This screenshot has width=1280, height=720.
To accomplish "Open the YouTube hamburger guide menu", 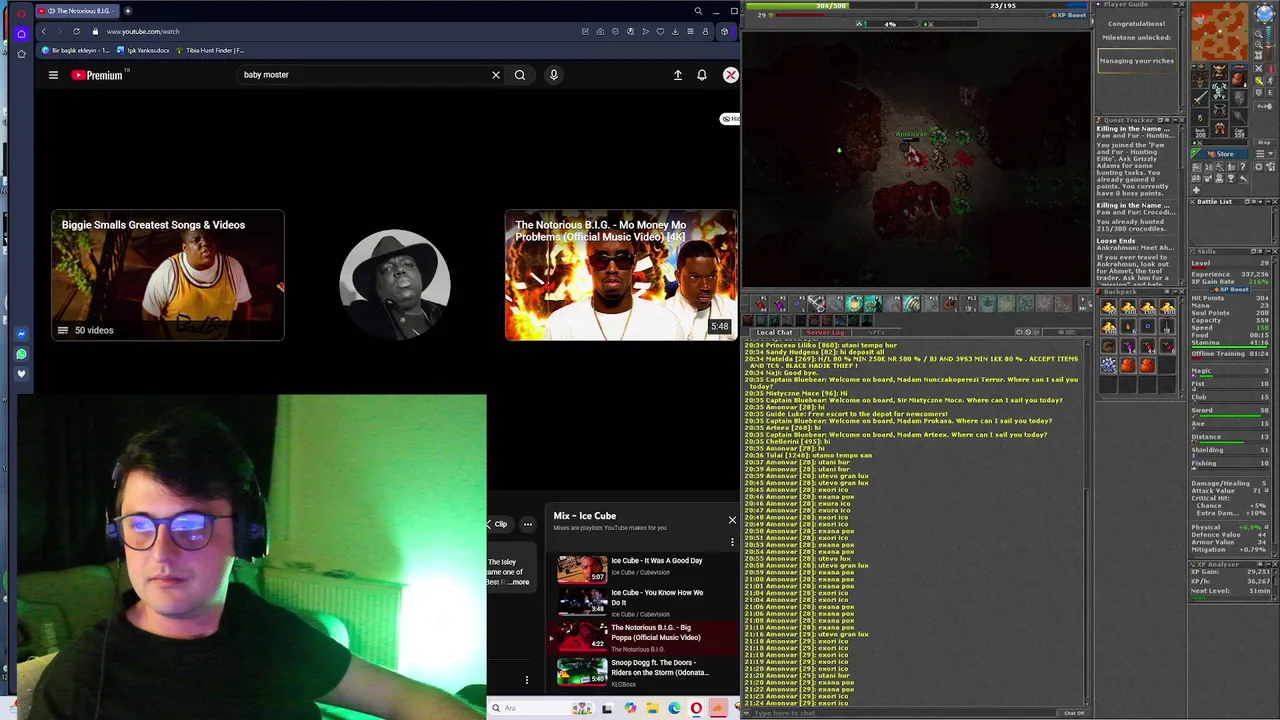I will (53, 75).
